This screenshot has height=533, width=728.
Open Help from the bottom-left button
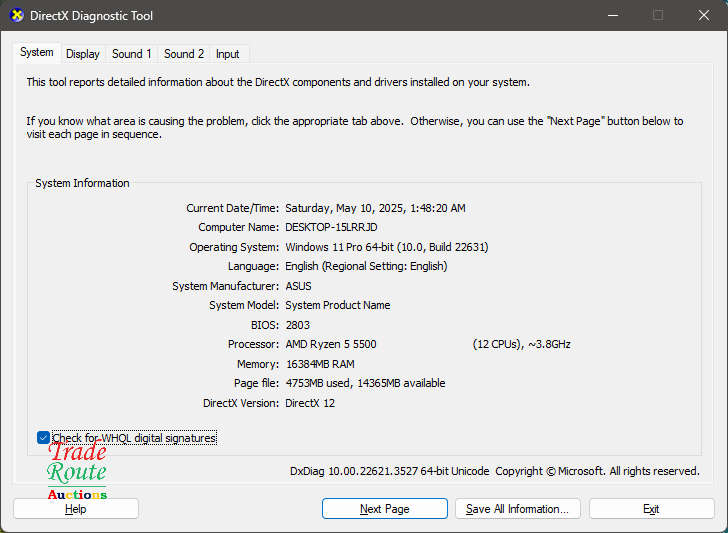tap(76, 509)
